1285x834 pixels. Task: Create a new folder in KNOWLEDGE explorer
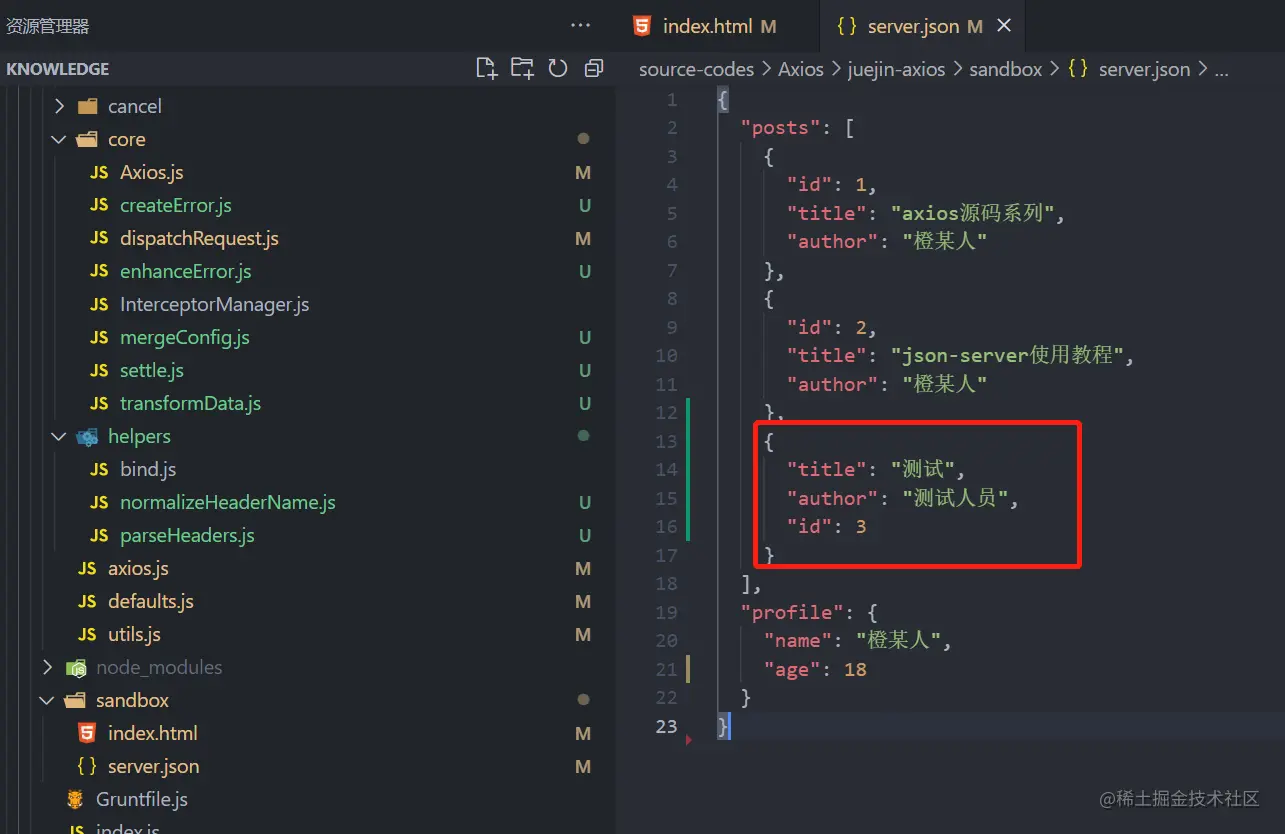tap(522, 68)
